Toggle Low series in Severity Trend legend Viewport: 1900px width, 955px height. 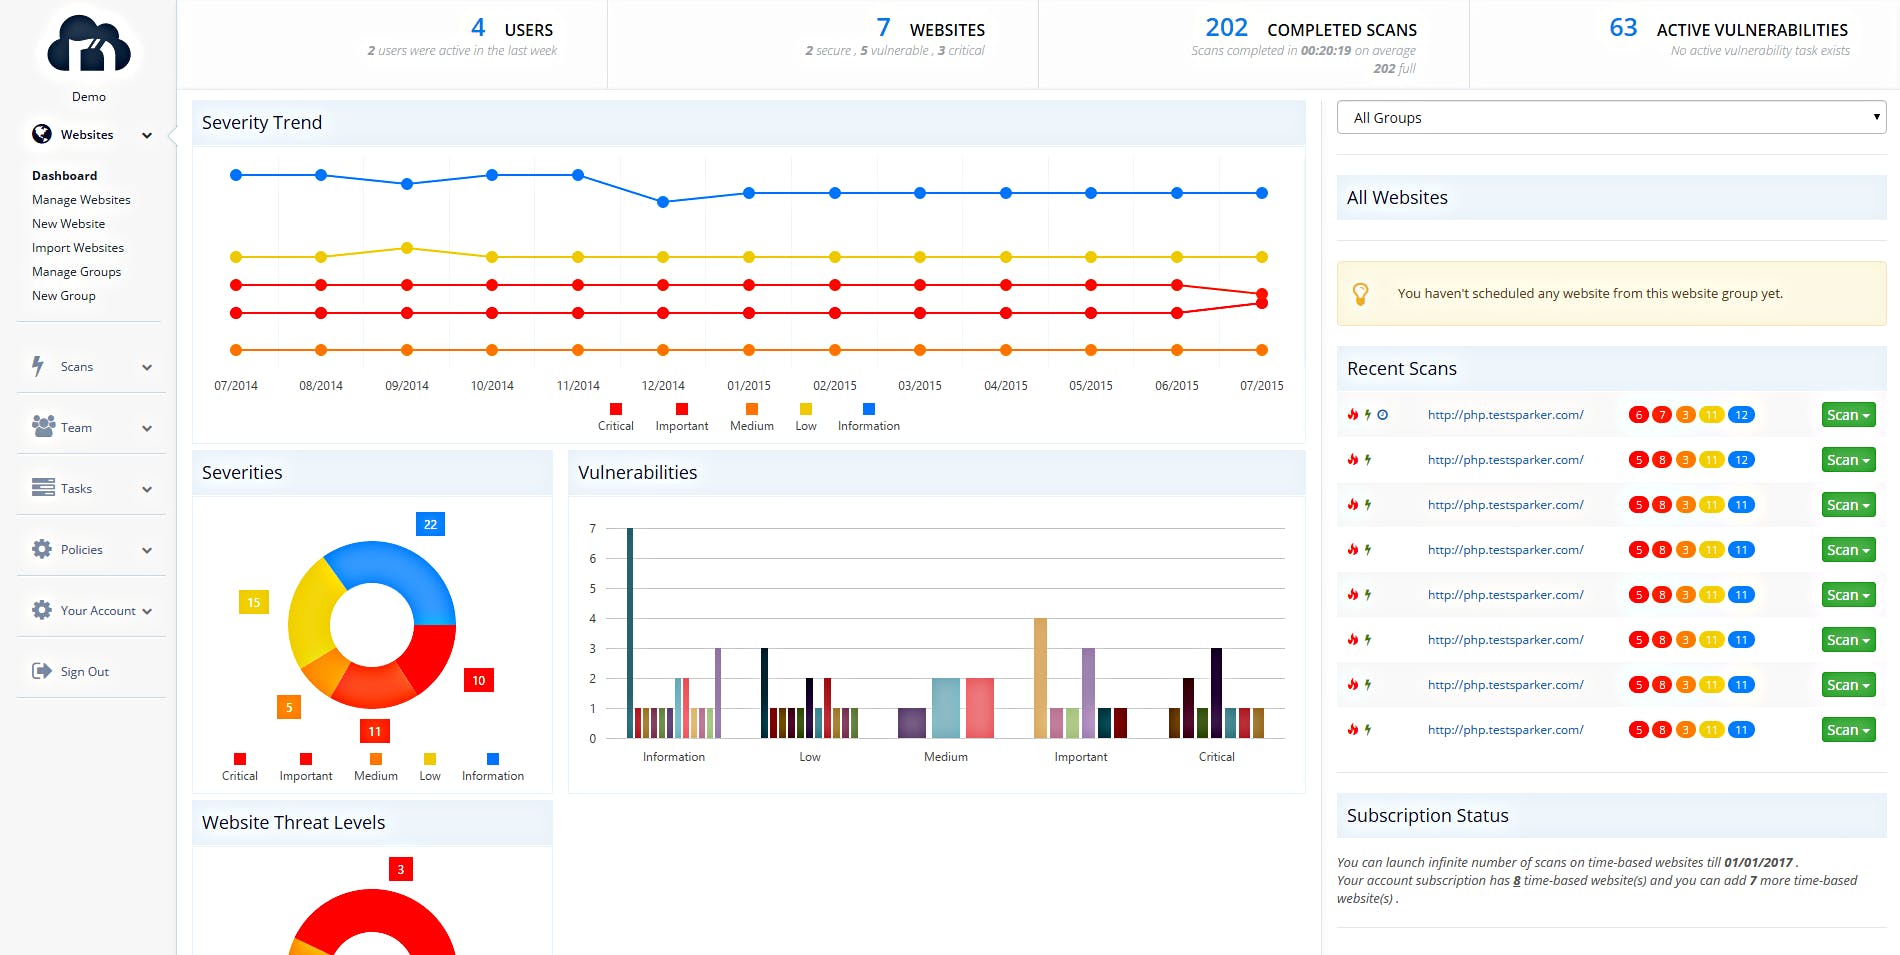click(x=806, y=417)
